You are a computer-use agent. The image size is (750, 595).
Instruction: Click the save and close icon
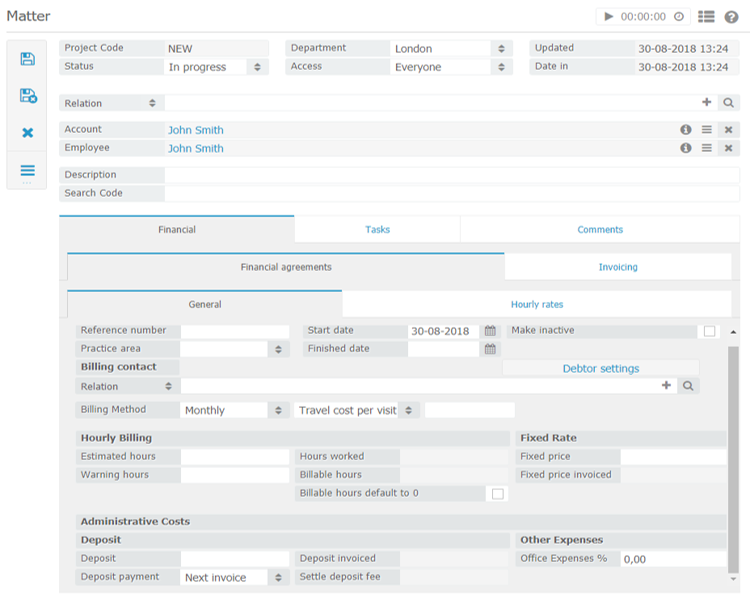28,96
